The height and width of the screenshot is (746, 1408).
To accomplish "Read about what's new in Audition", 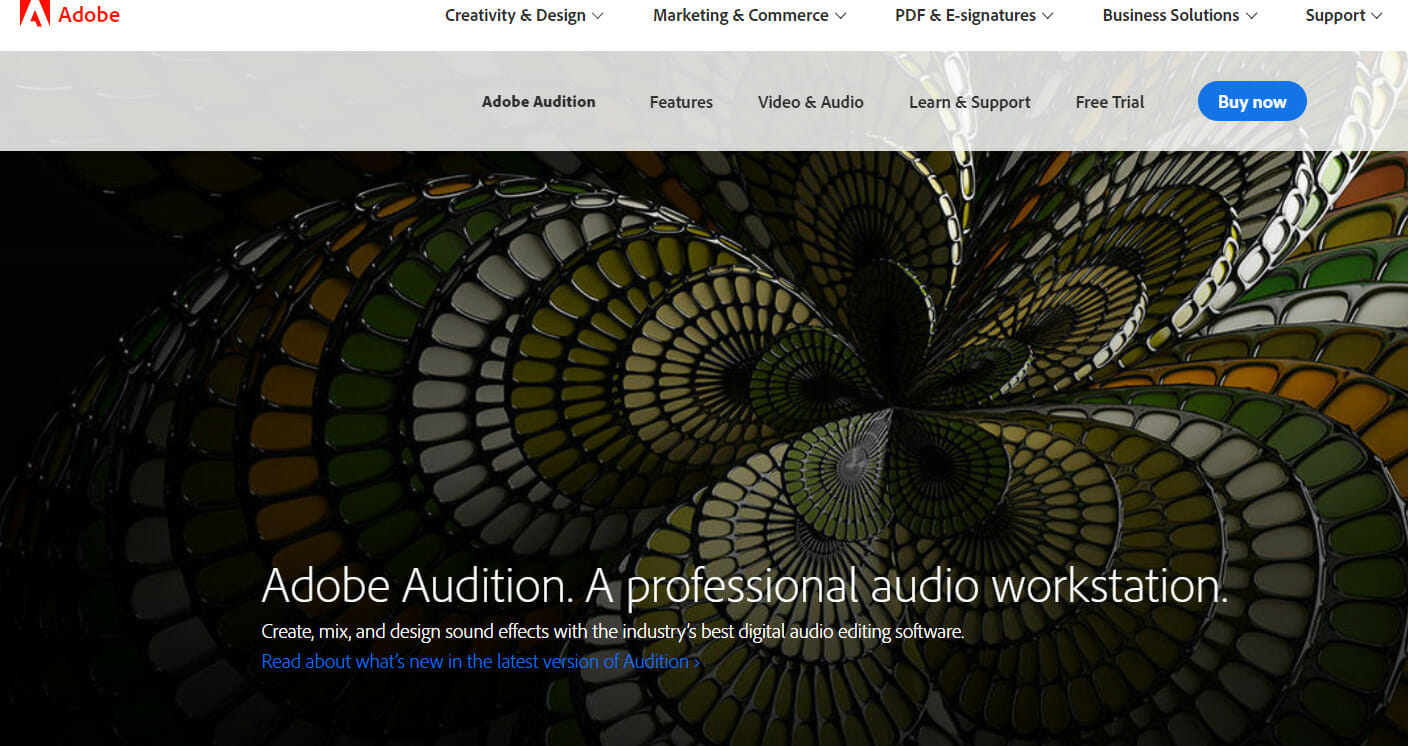I will (481, 661).
